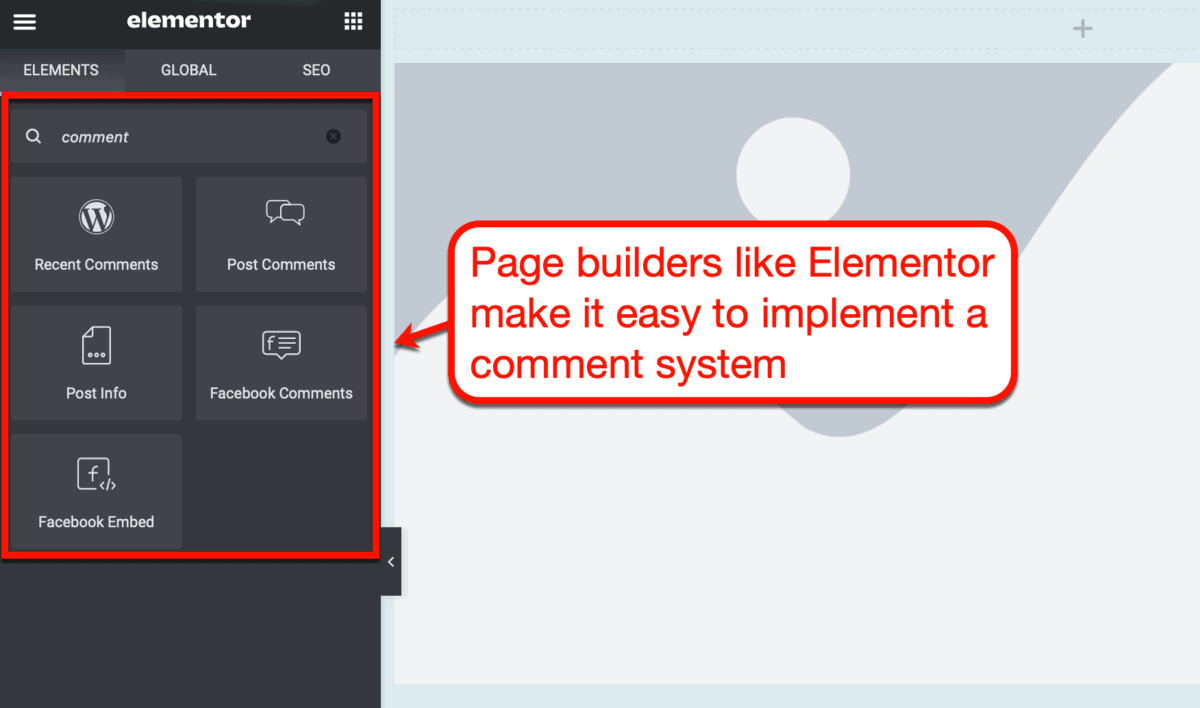
Task: Click the Facebook Embed widget card
Action: (96, 491)
